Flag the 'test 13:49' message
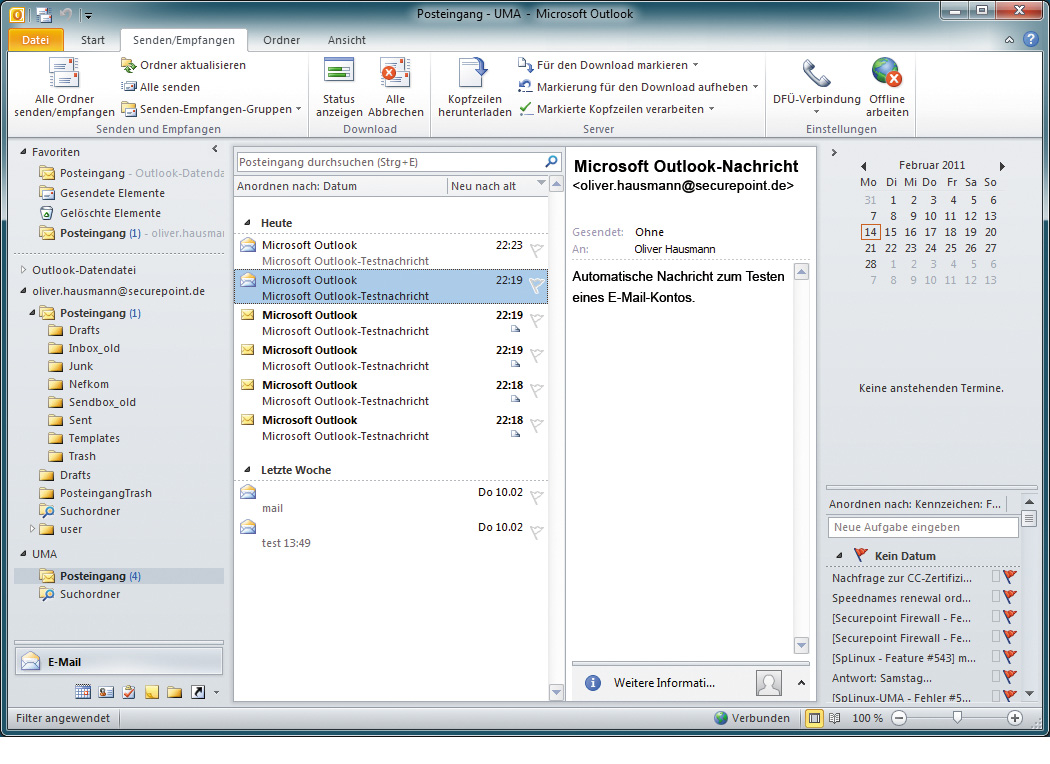Viewport: 1050px width, 764px height. tap(536, 532)
